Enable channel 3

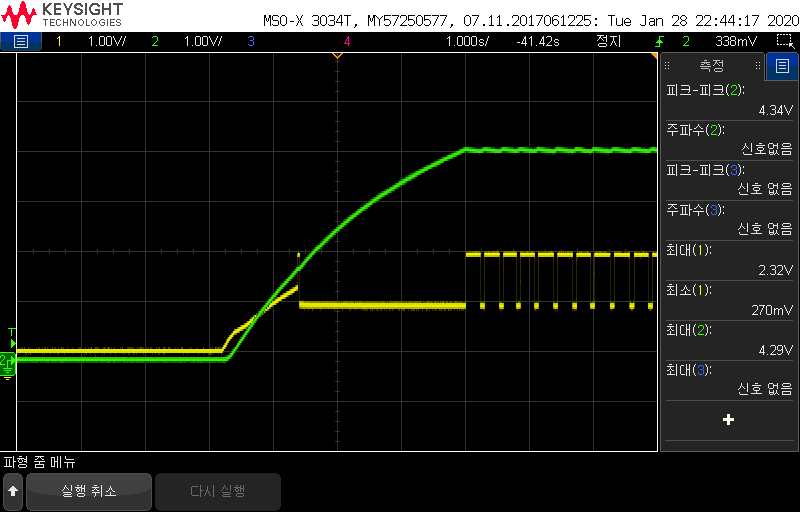click(x=251, y=41)
